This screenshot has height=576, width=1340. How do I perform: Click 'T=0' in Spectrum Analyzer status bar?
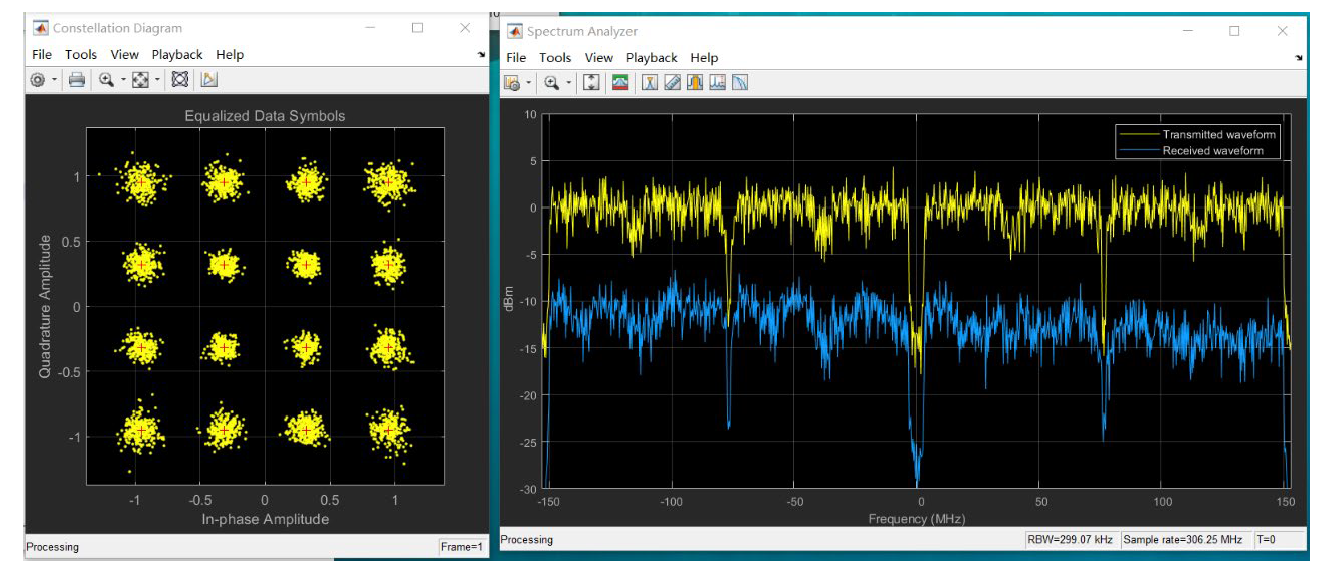click(1266, 540)
